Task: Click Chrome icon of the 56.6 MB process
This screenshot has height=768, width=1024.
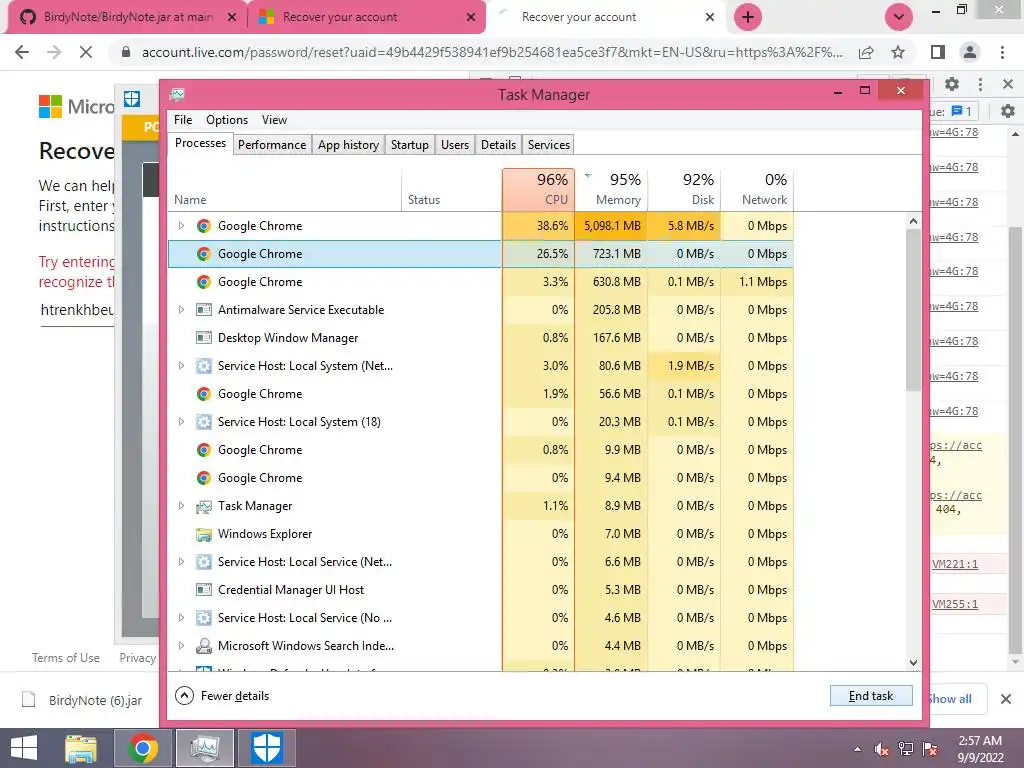Action: [x=204, y=394]
